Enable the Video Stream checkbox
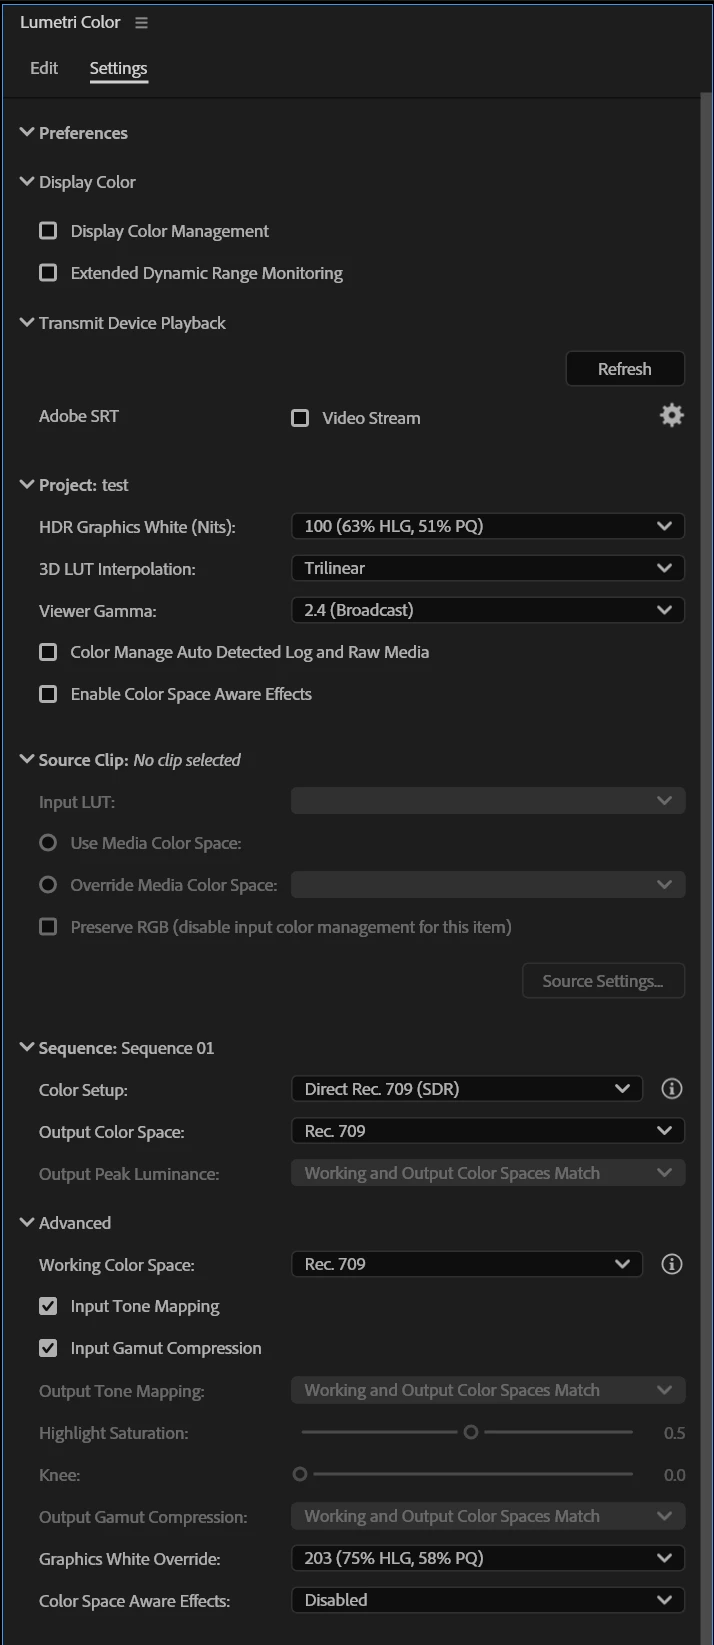This screenshot has width=714, height=1645. (300, 418)
